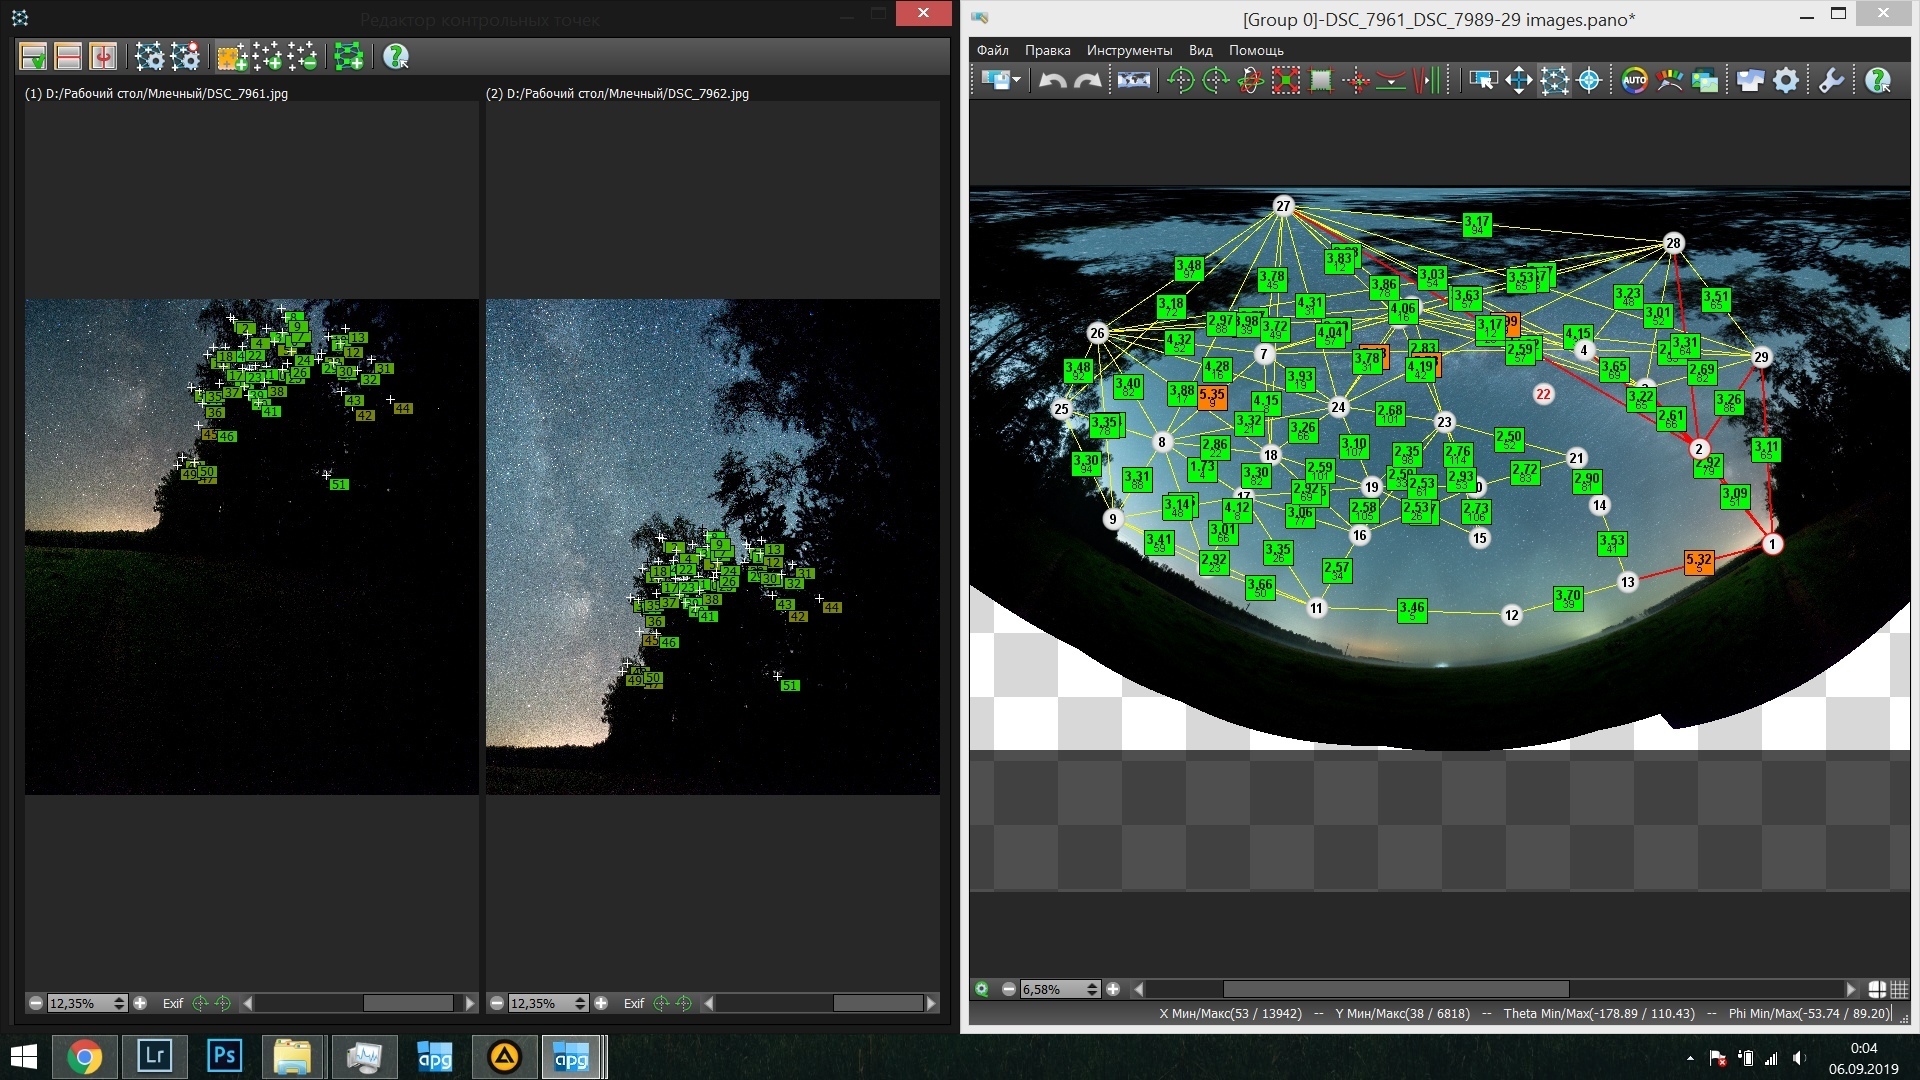This screenshot has height=1080, width=1920.
Task: Toggle add control points in area mode
Action: click(231, 57)
